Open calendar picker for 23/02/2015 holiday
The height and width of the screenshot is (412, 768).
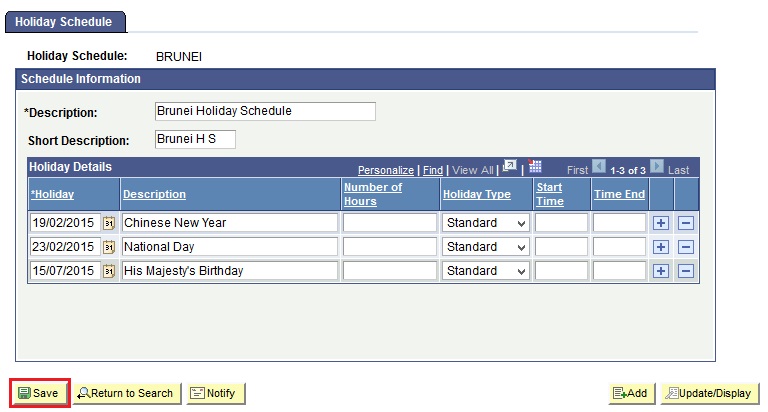point(109,247)
